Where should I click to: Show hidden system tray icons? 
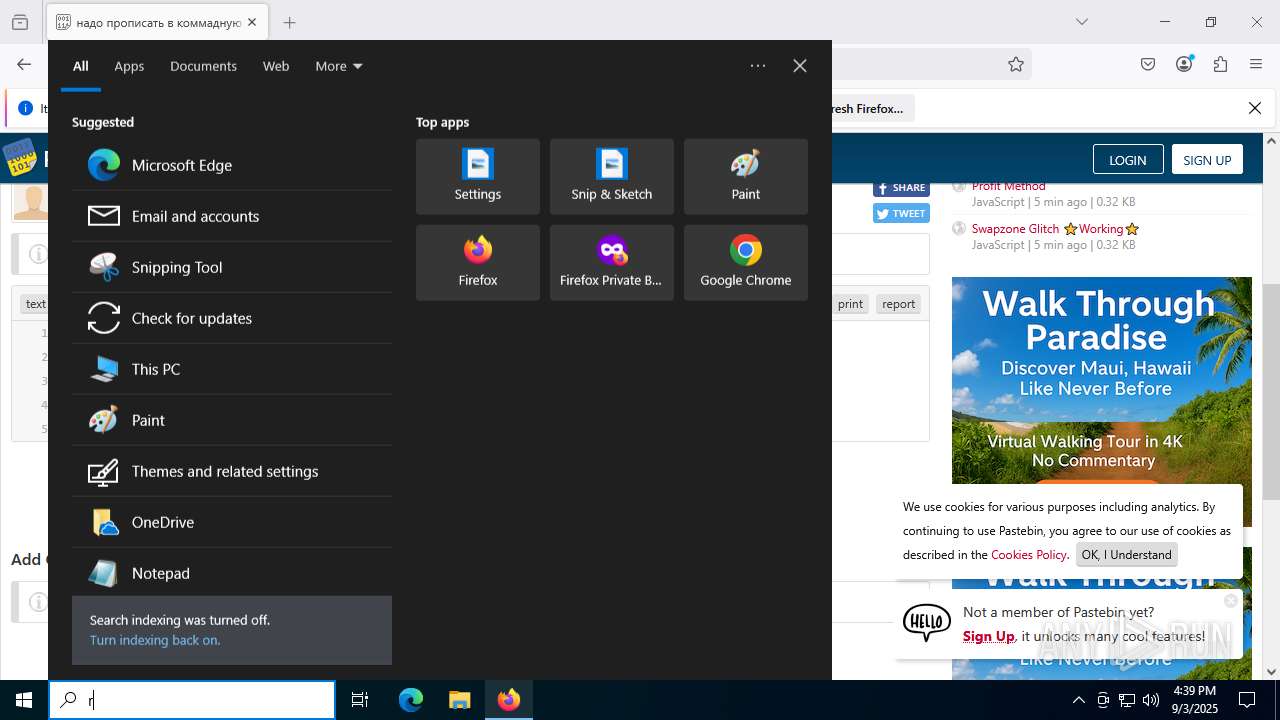pyautogui.click(x=1079, y=700)
